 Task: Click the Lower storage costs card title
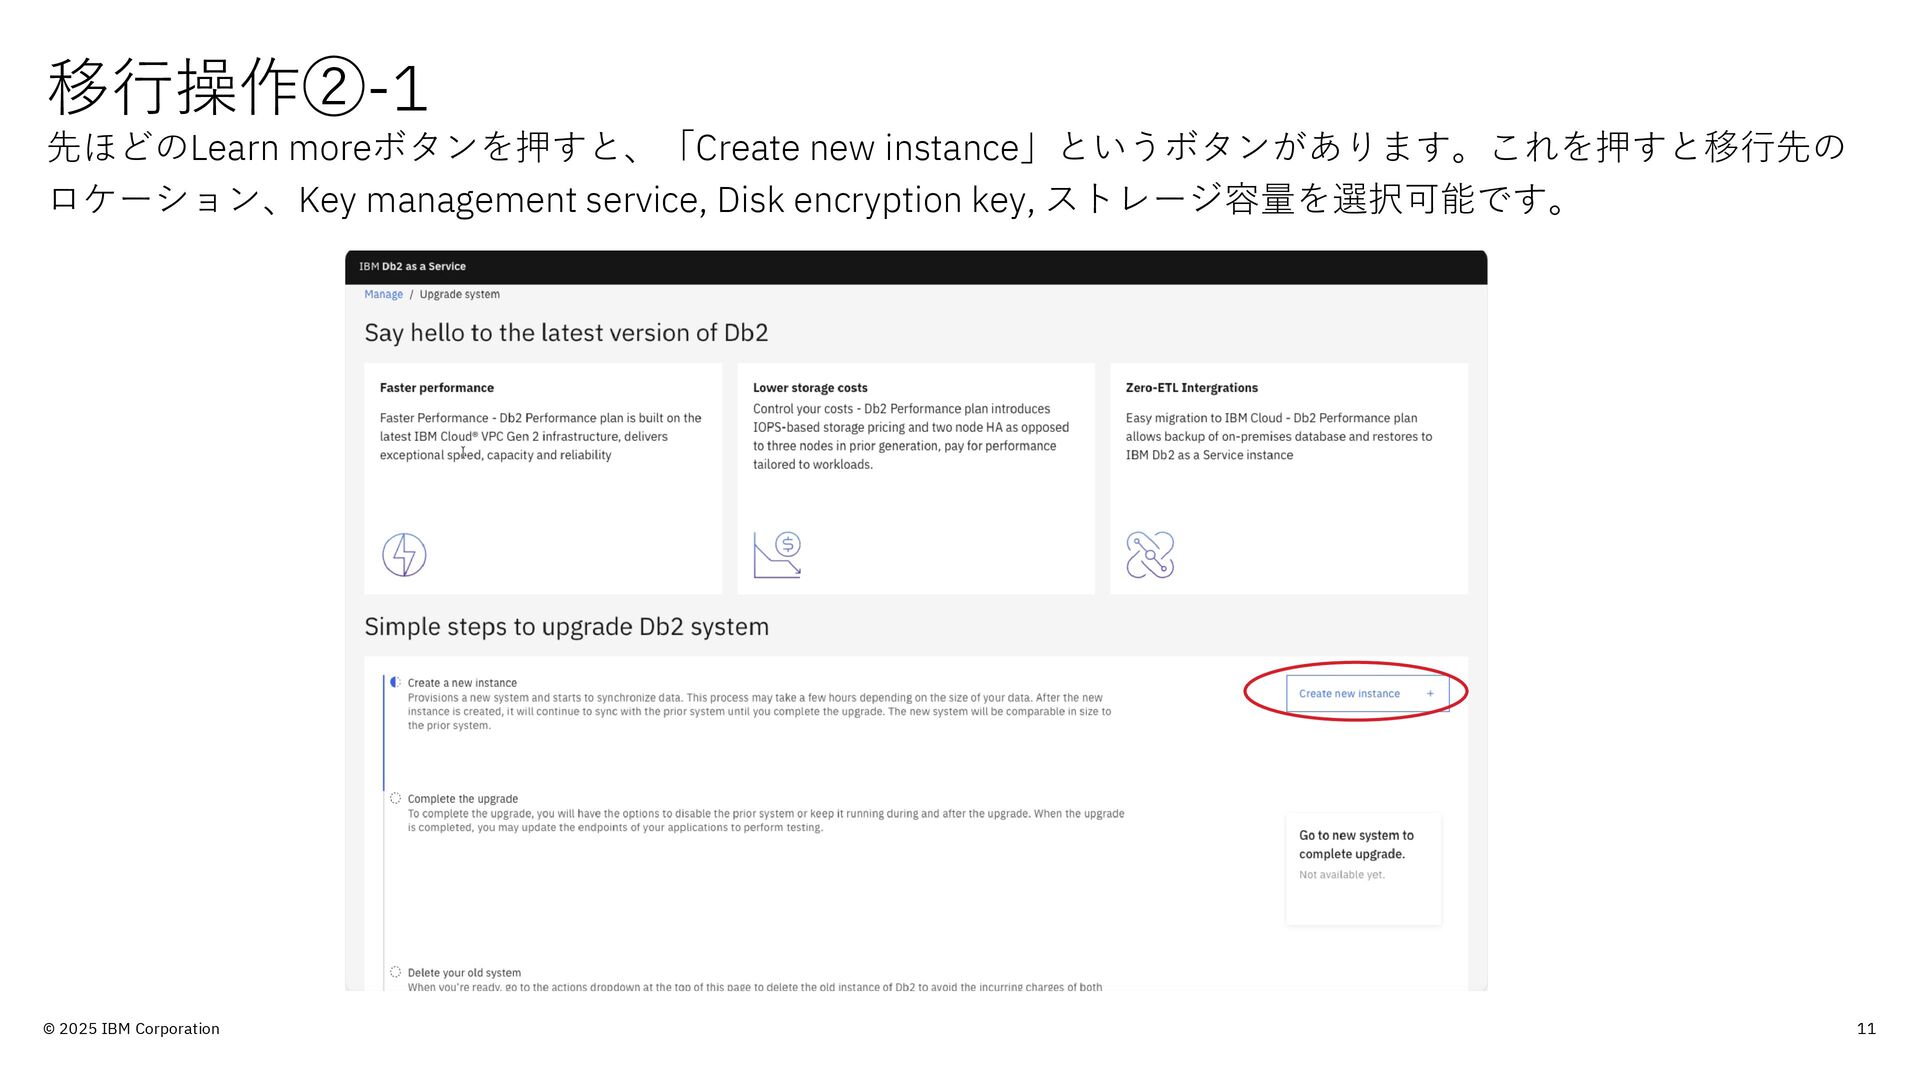click(x=810, y=388)
